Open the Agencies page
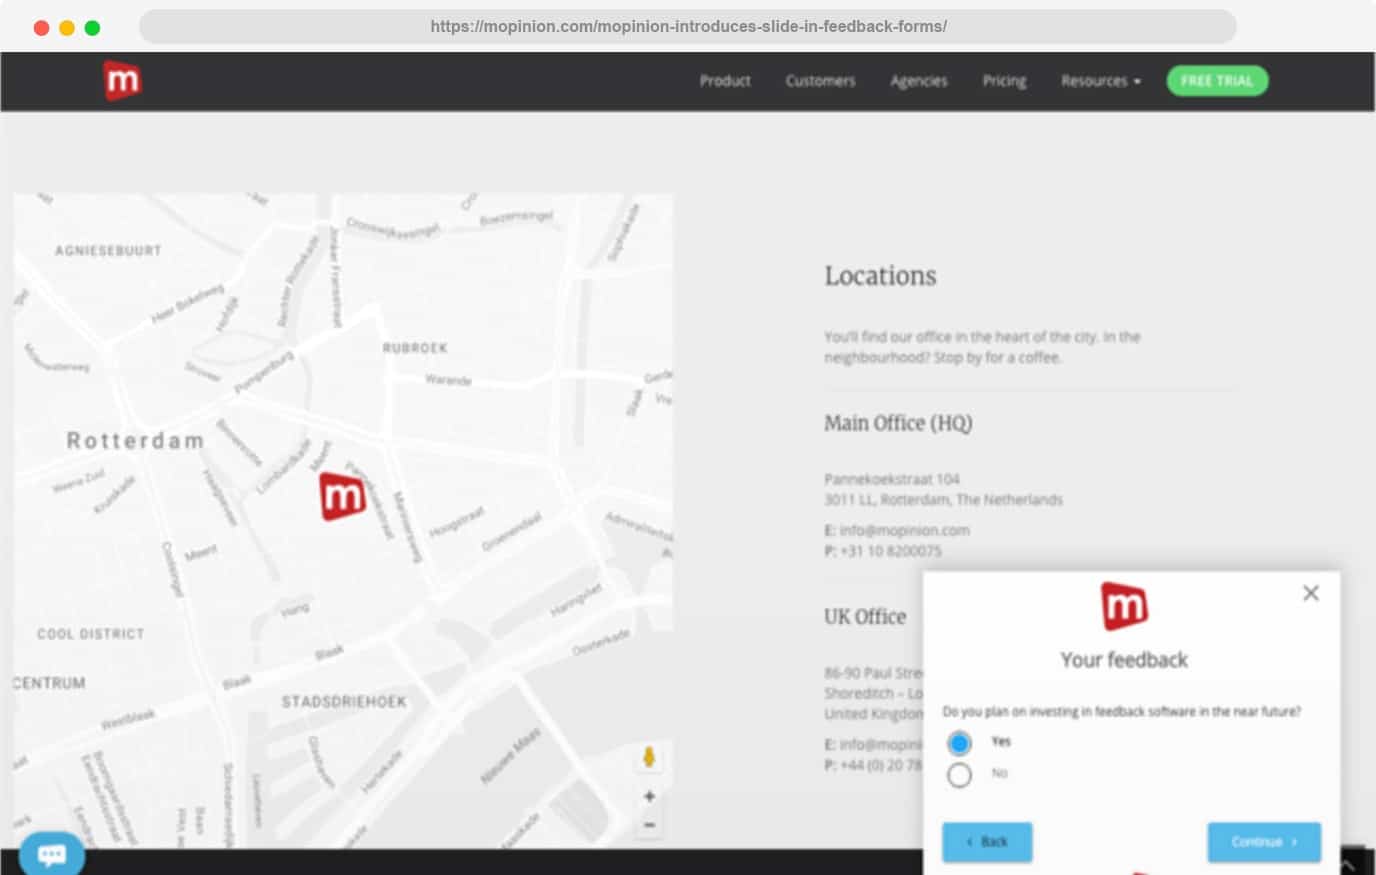This screenshot has height=875, width=1376. click(x=918, y=81)
